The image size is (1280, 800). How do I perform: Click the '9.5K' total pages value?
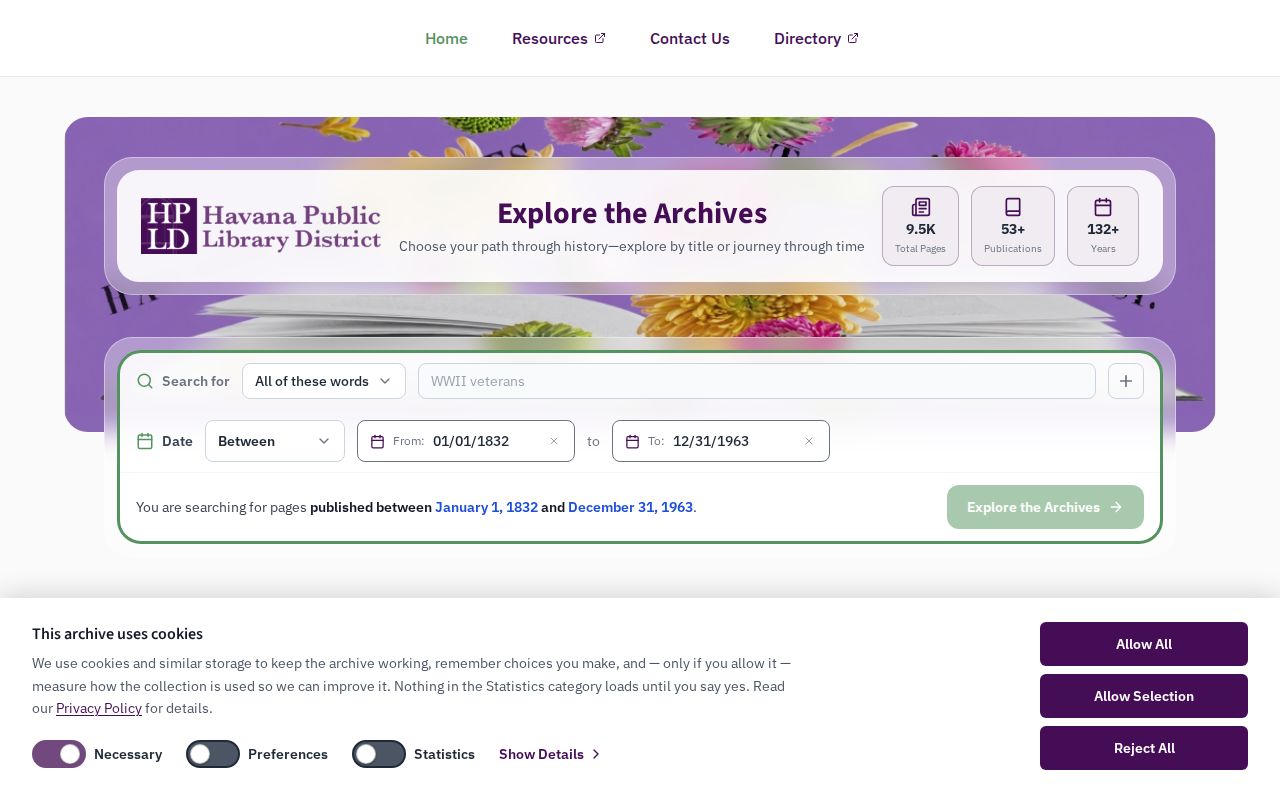coord(920,229)
